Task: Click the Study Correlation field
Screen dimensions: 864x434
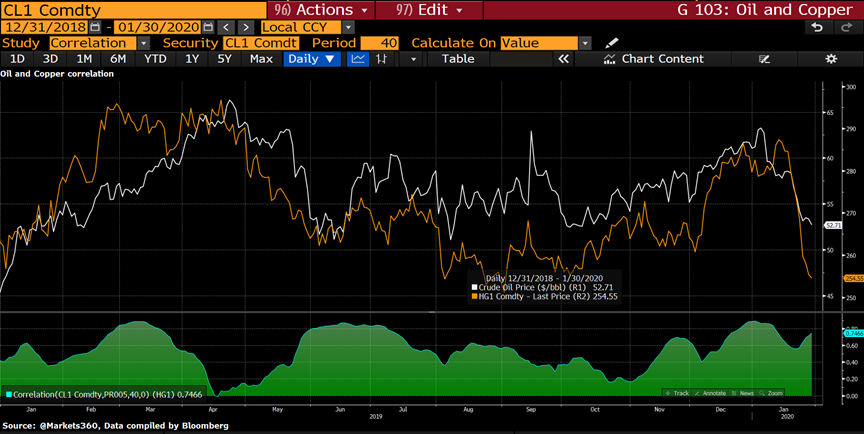Action: 93,43
